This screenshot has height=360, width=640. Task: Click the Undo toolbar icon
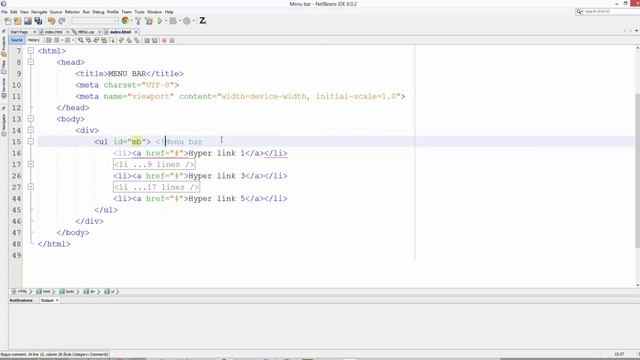click(51, 21)
